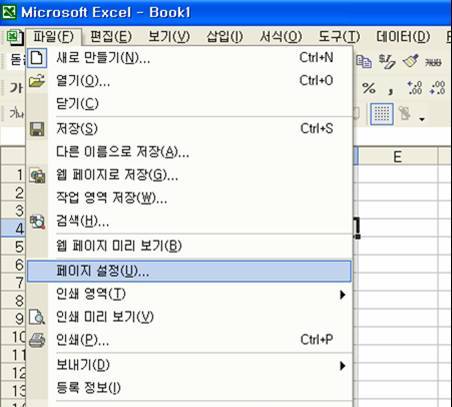
Task: Click the bold 가 formatting button
Action: pyautogui.click(x=16, y=88)
